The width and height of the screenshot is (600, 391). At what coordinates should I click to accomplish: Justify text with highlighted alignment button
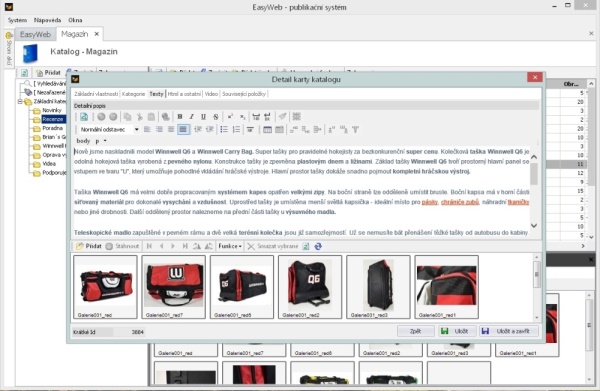click(183, 130)
